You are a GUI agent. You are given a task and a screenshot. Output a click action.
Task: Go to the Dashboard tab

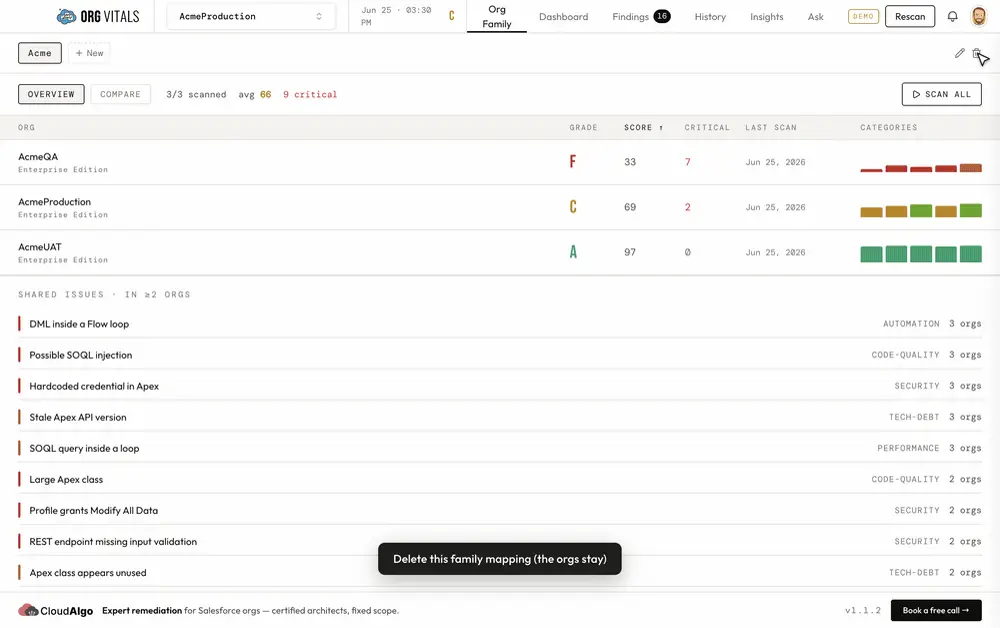coord(563,17)
